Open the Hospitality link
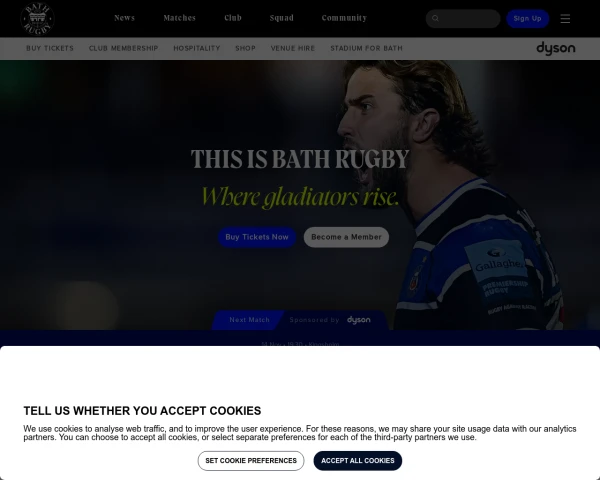 [x=197, y=48]
